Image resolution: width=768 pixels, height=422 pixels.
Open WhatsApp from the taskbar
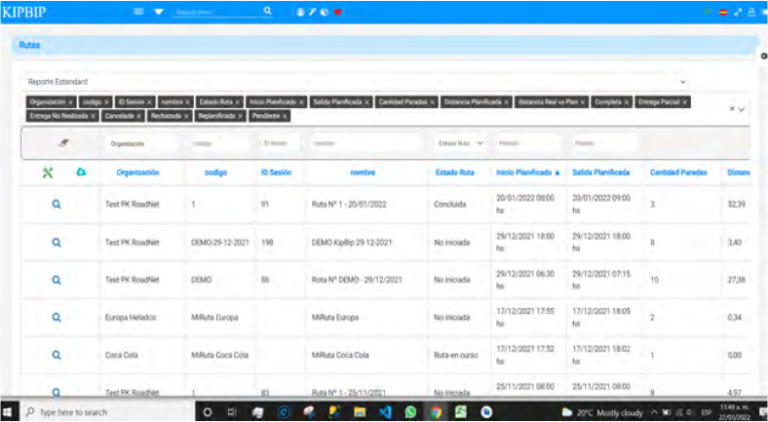tap(410, 412)
